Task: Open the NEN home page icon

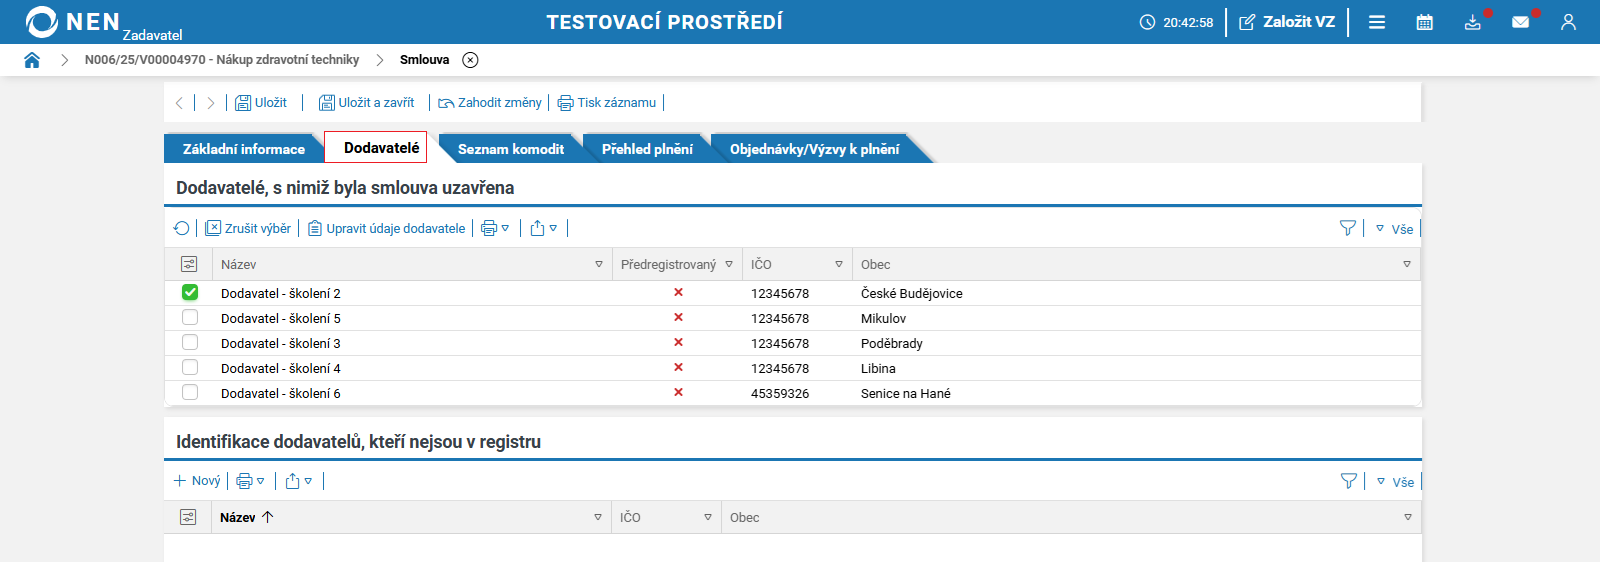Action: tap(32, 60)
